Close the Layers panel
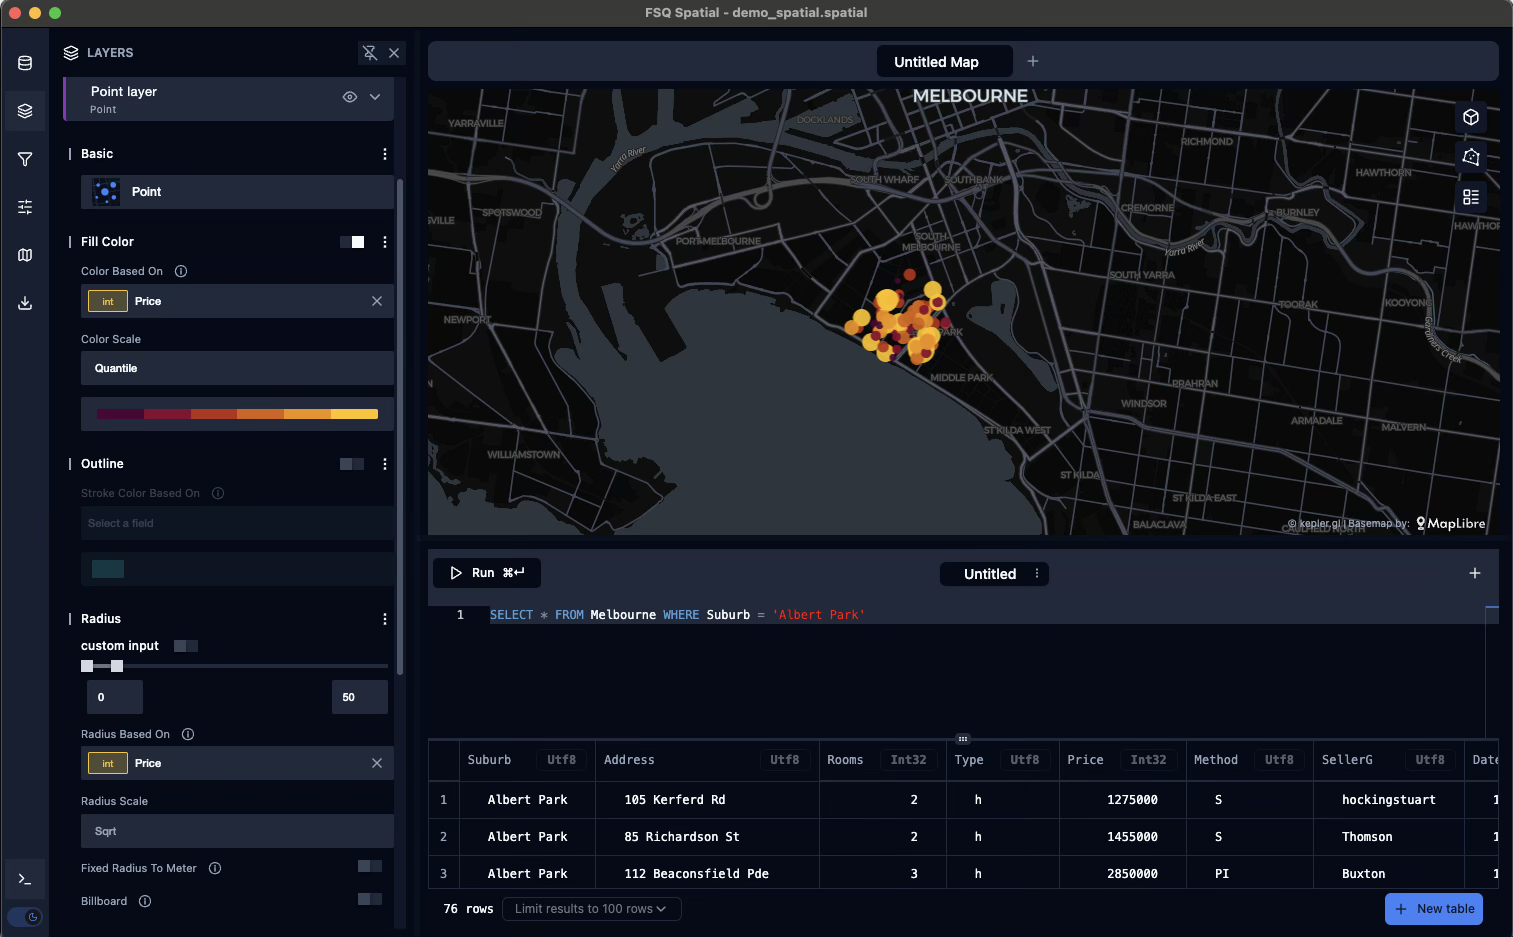 (x=394, y=53)
